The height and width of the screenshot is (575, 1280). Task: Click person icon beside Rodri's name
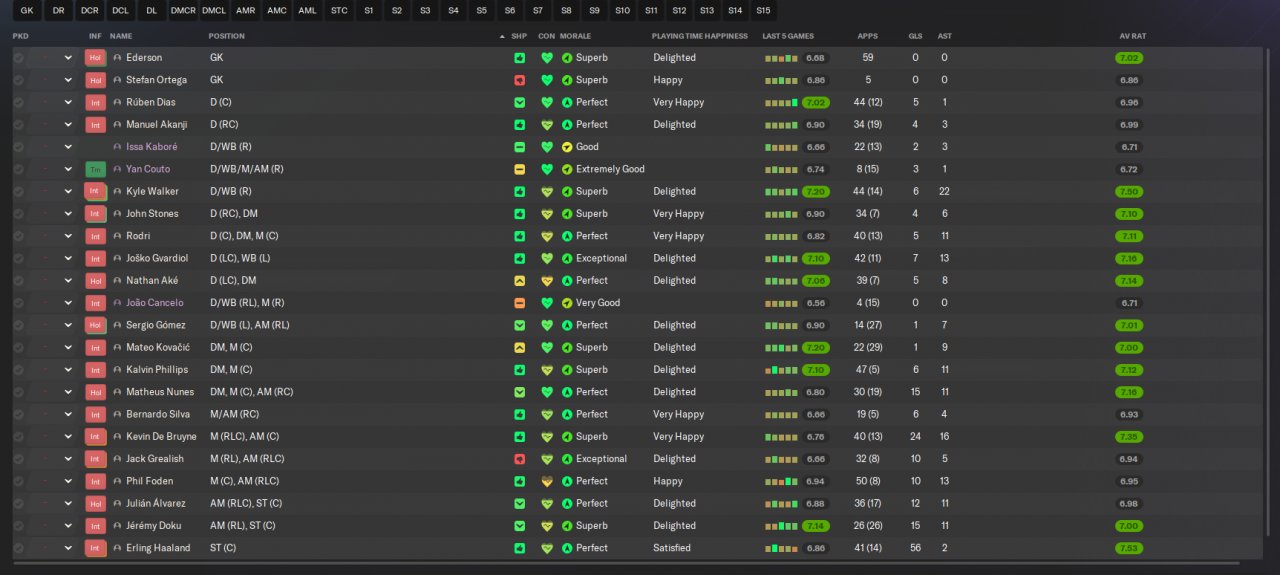tap(117, 236)
